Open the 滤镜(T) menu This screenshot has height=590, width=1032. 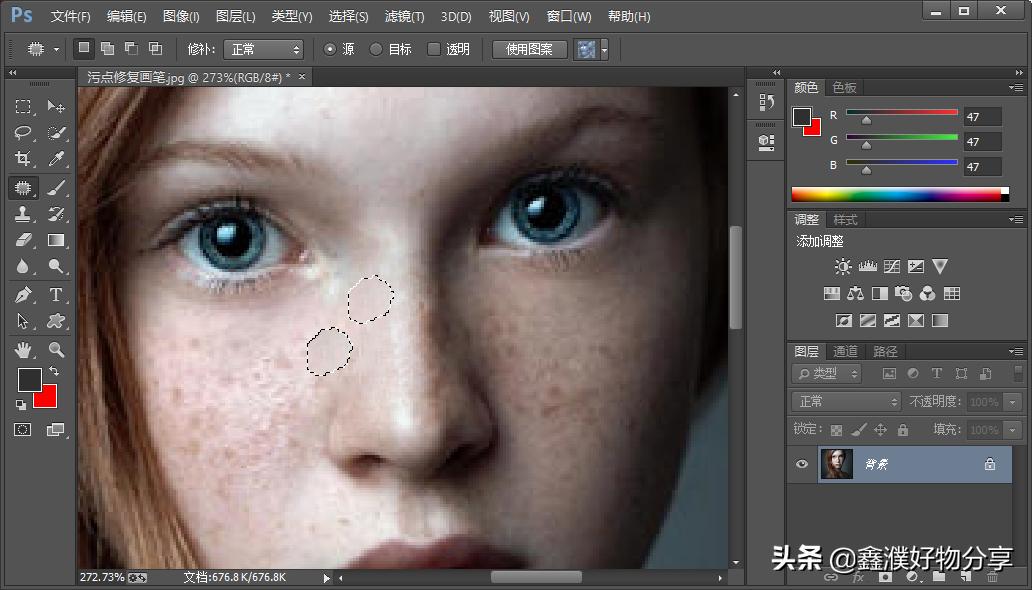point(404,17)
